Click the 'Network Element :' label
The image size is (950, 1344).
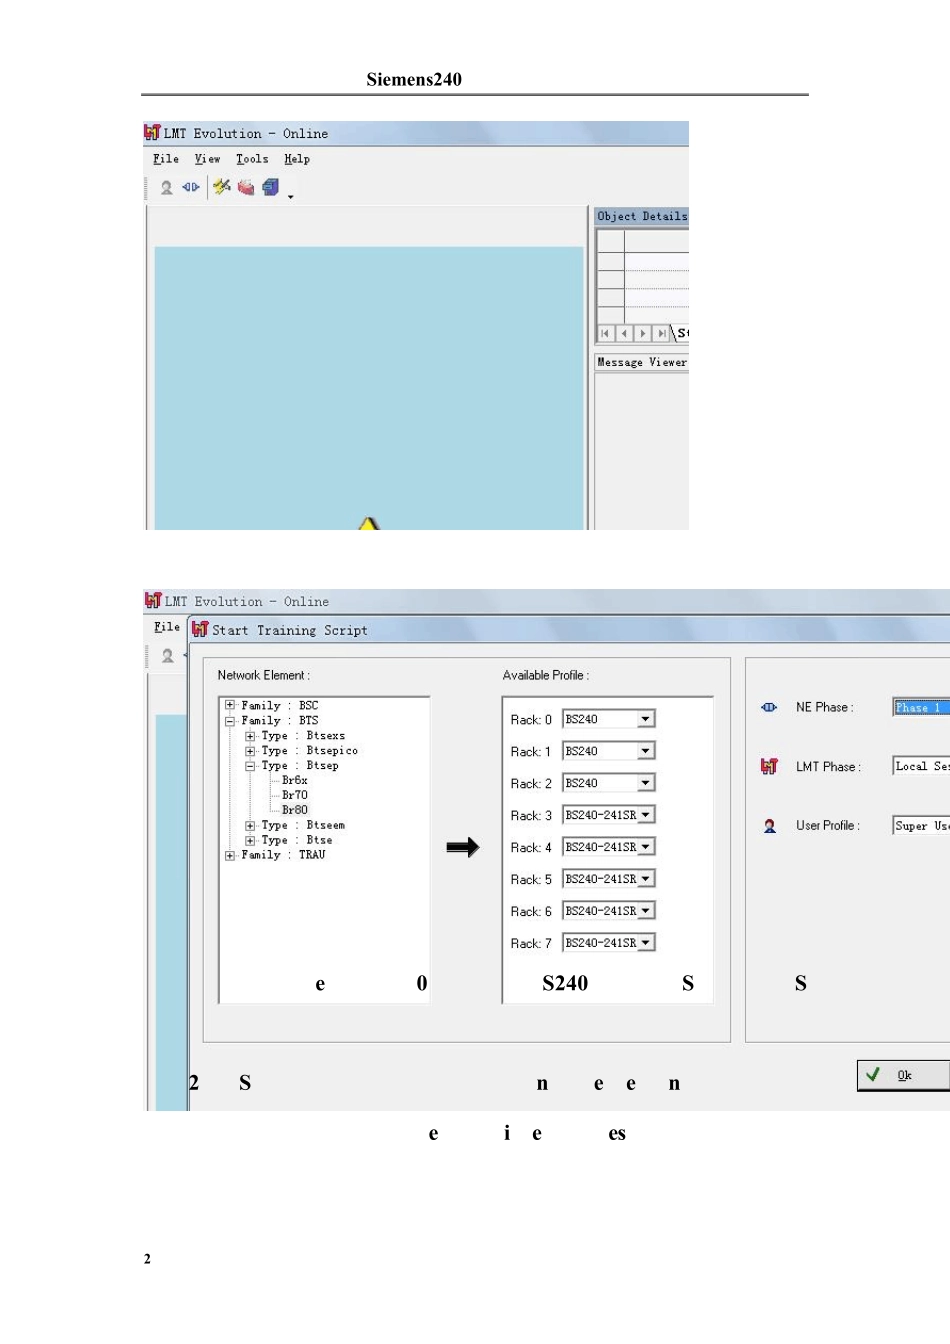(264, 675)
